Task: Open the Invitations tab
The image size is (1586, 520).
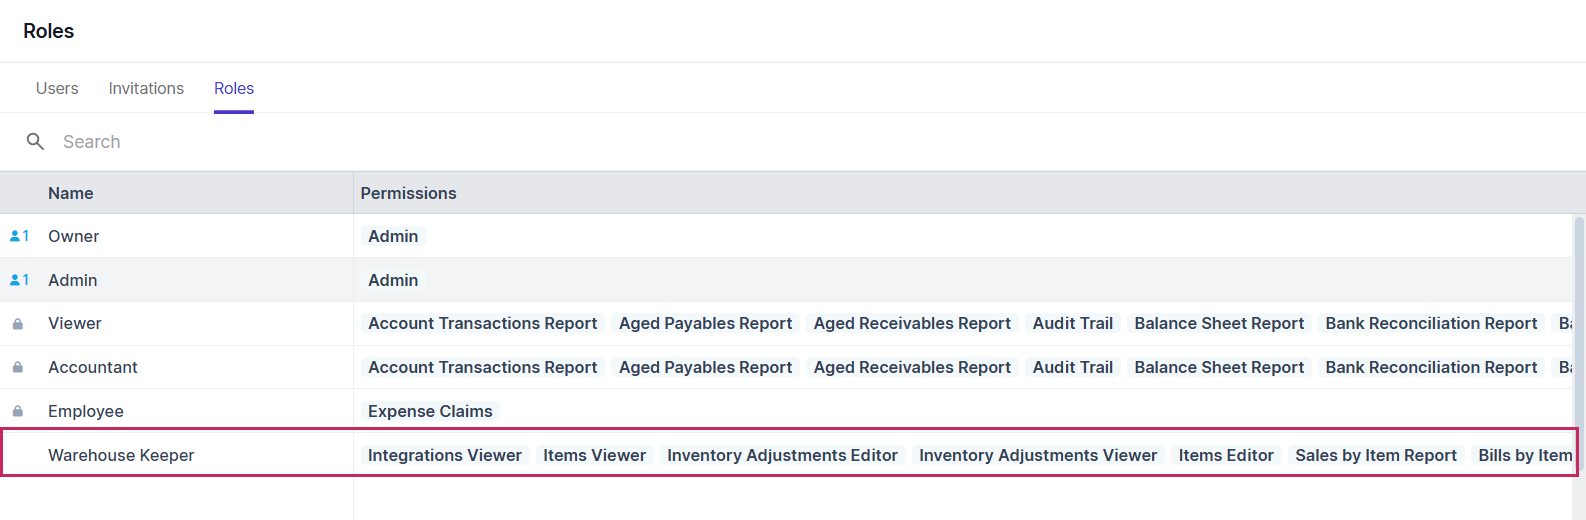Action: tap(146, 89)
